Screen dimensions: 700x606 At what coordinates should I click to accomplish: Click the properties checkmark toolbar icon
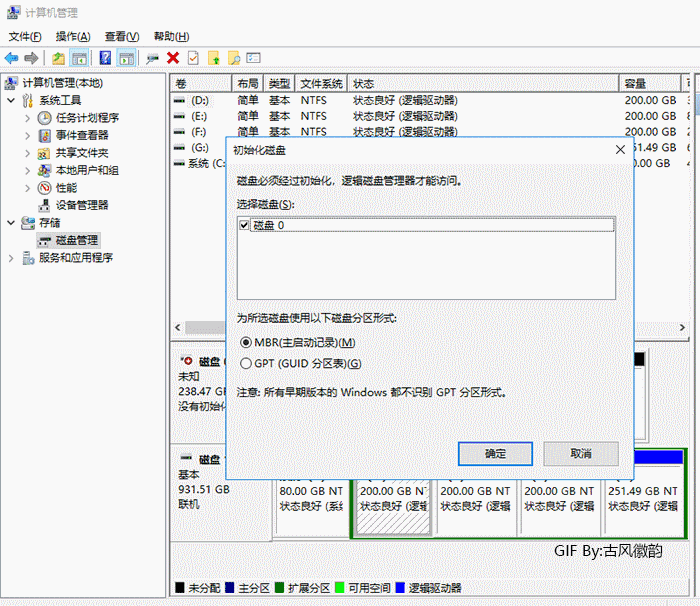193,58
